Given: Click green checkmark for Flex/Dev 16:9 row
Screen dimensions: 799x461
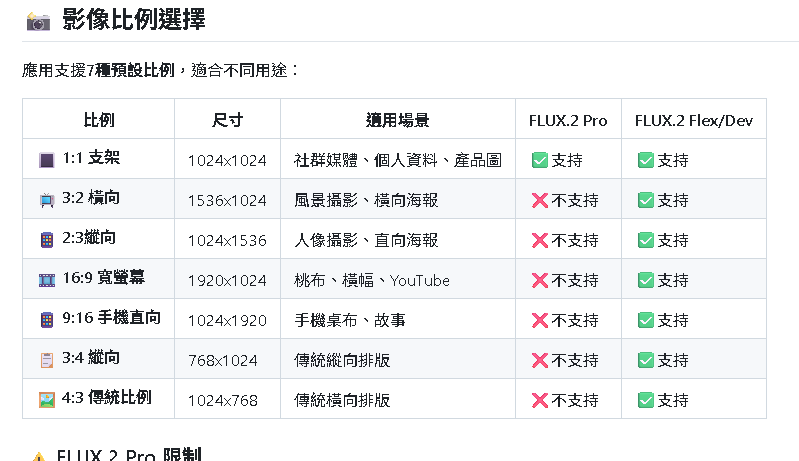Looking at the screenshot, I should point(646,280).
